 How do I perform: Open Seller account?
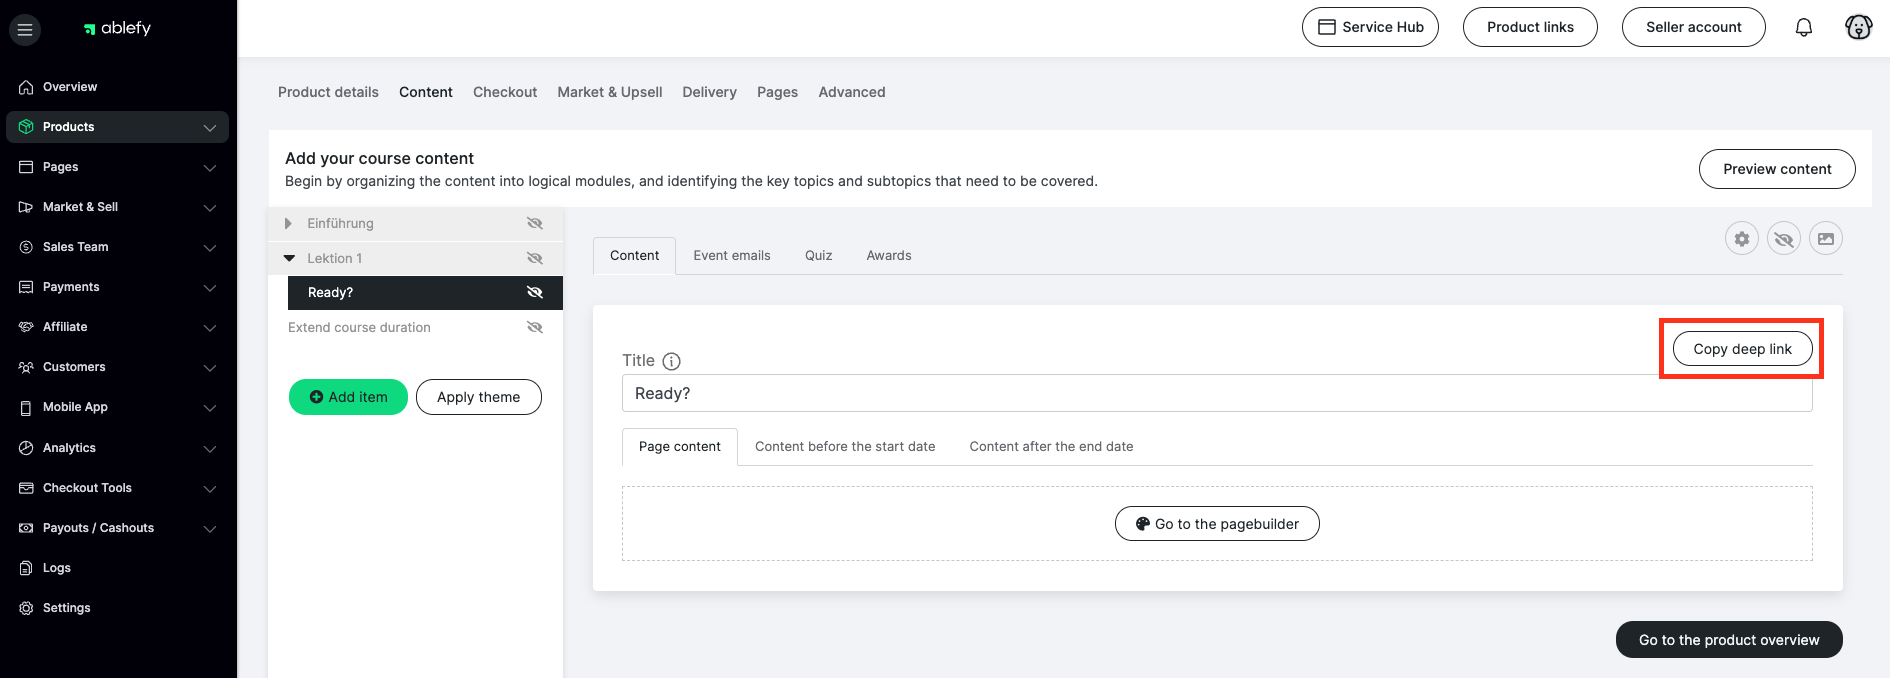coord(1694,27)
